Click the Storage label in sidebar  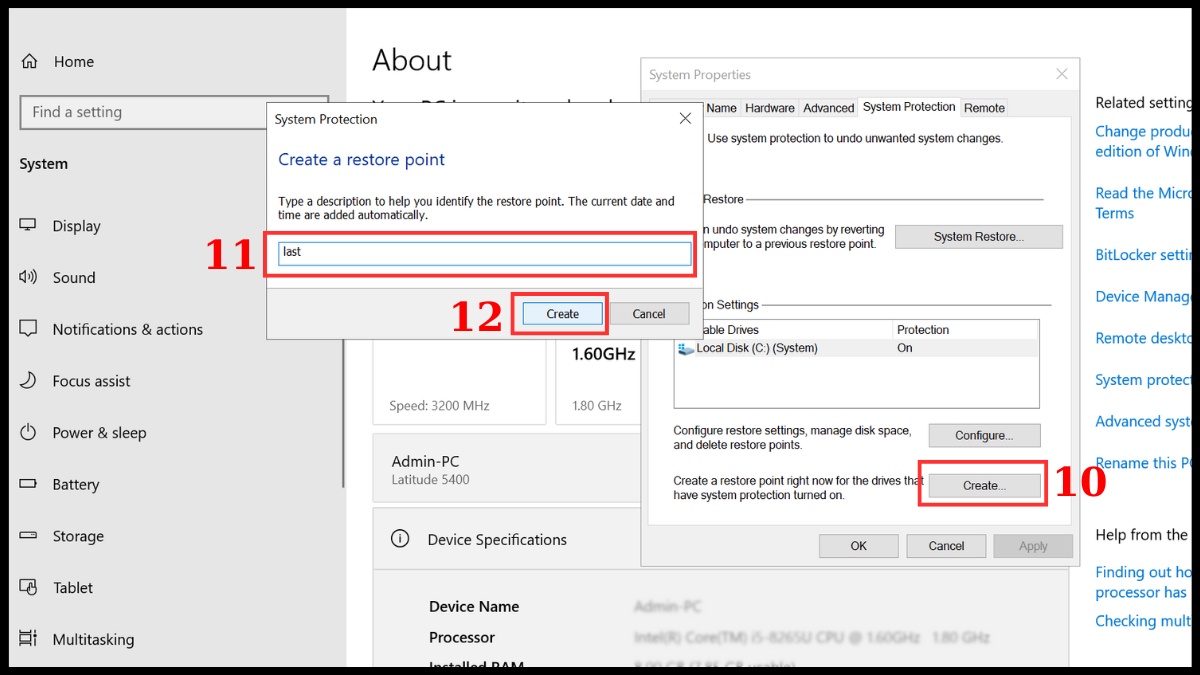(x=78, y=536)
